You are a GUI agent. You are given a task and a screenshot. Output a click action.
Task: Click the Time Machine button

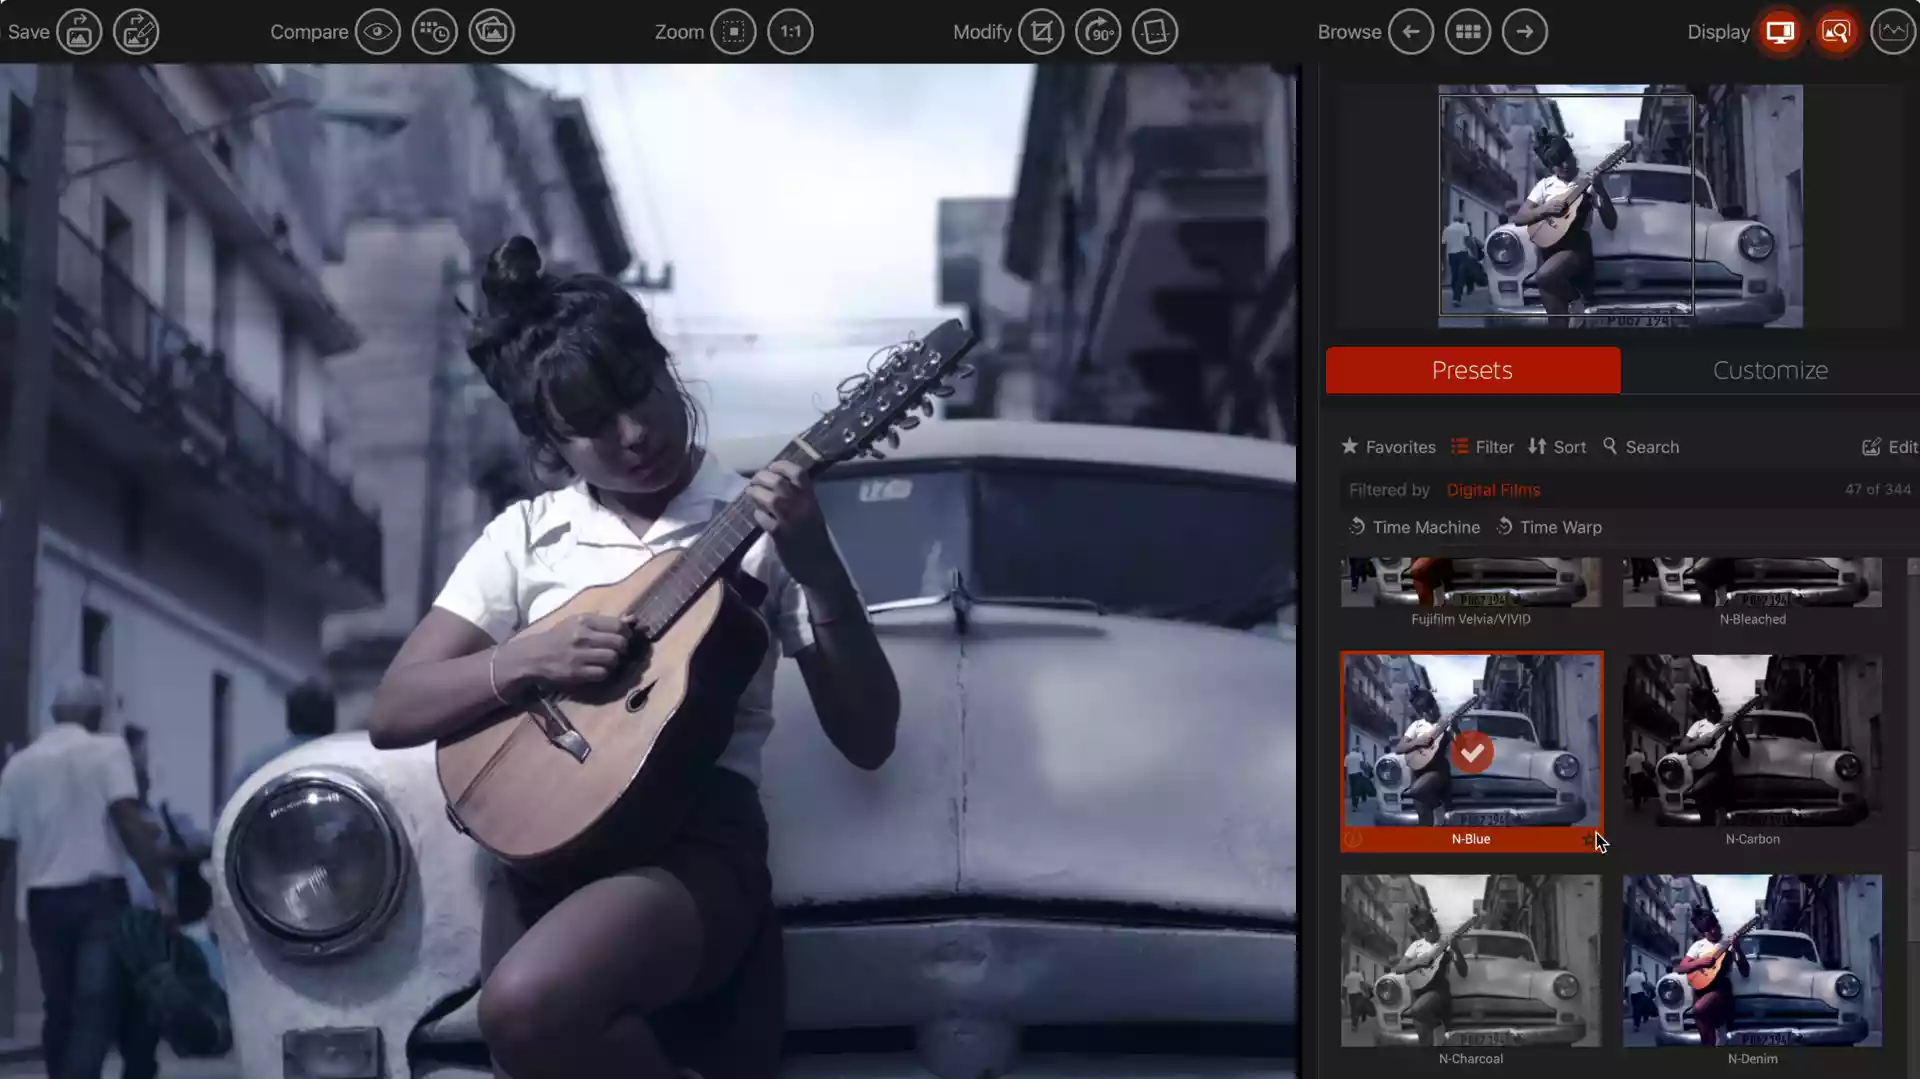[x=1414, y=527]
